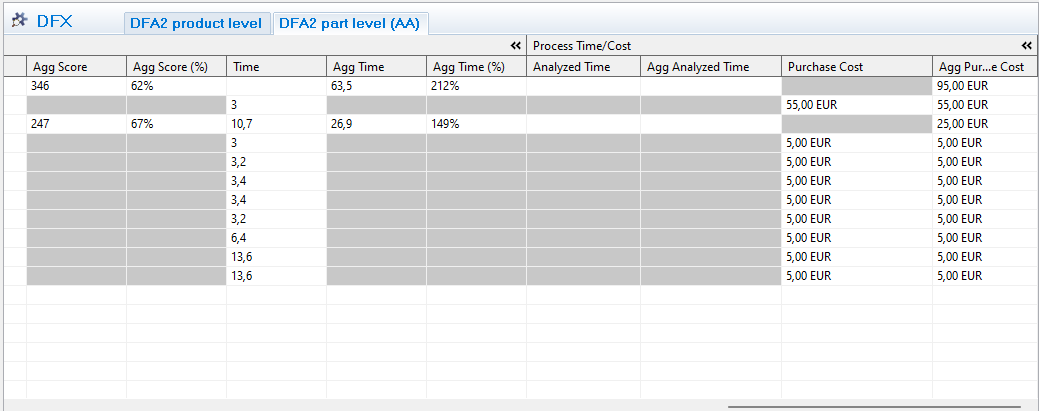
Task: Select the Time cell with value 10,7
Action: tap(276, 124)
